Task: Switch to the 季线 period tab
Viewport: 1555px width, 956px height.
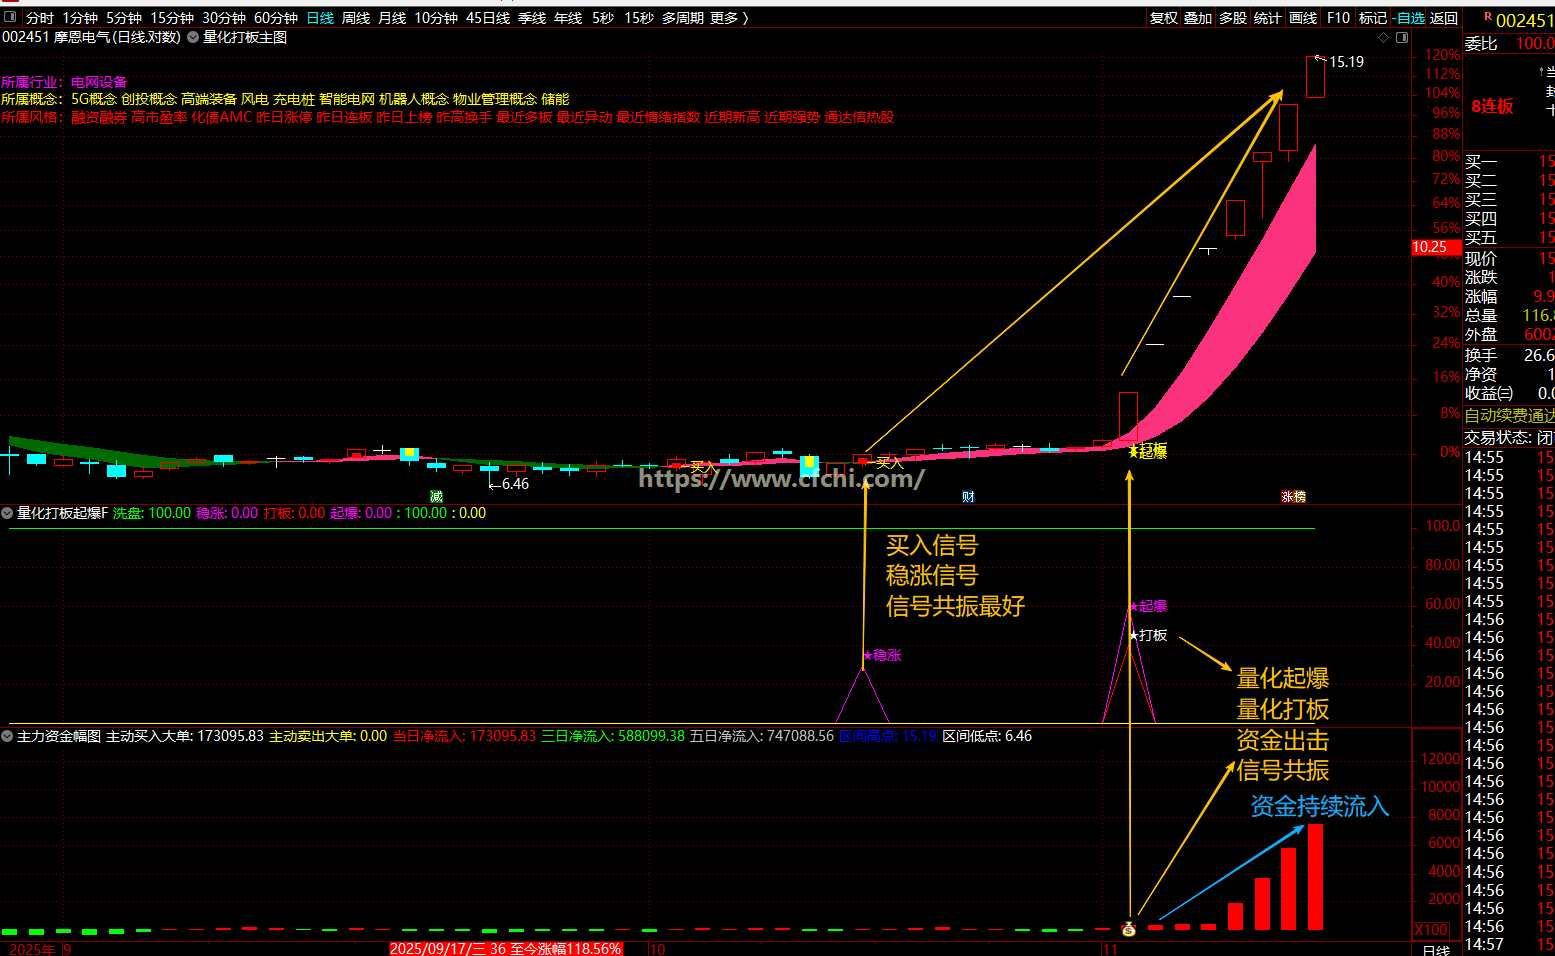Action: coord(532,18)
